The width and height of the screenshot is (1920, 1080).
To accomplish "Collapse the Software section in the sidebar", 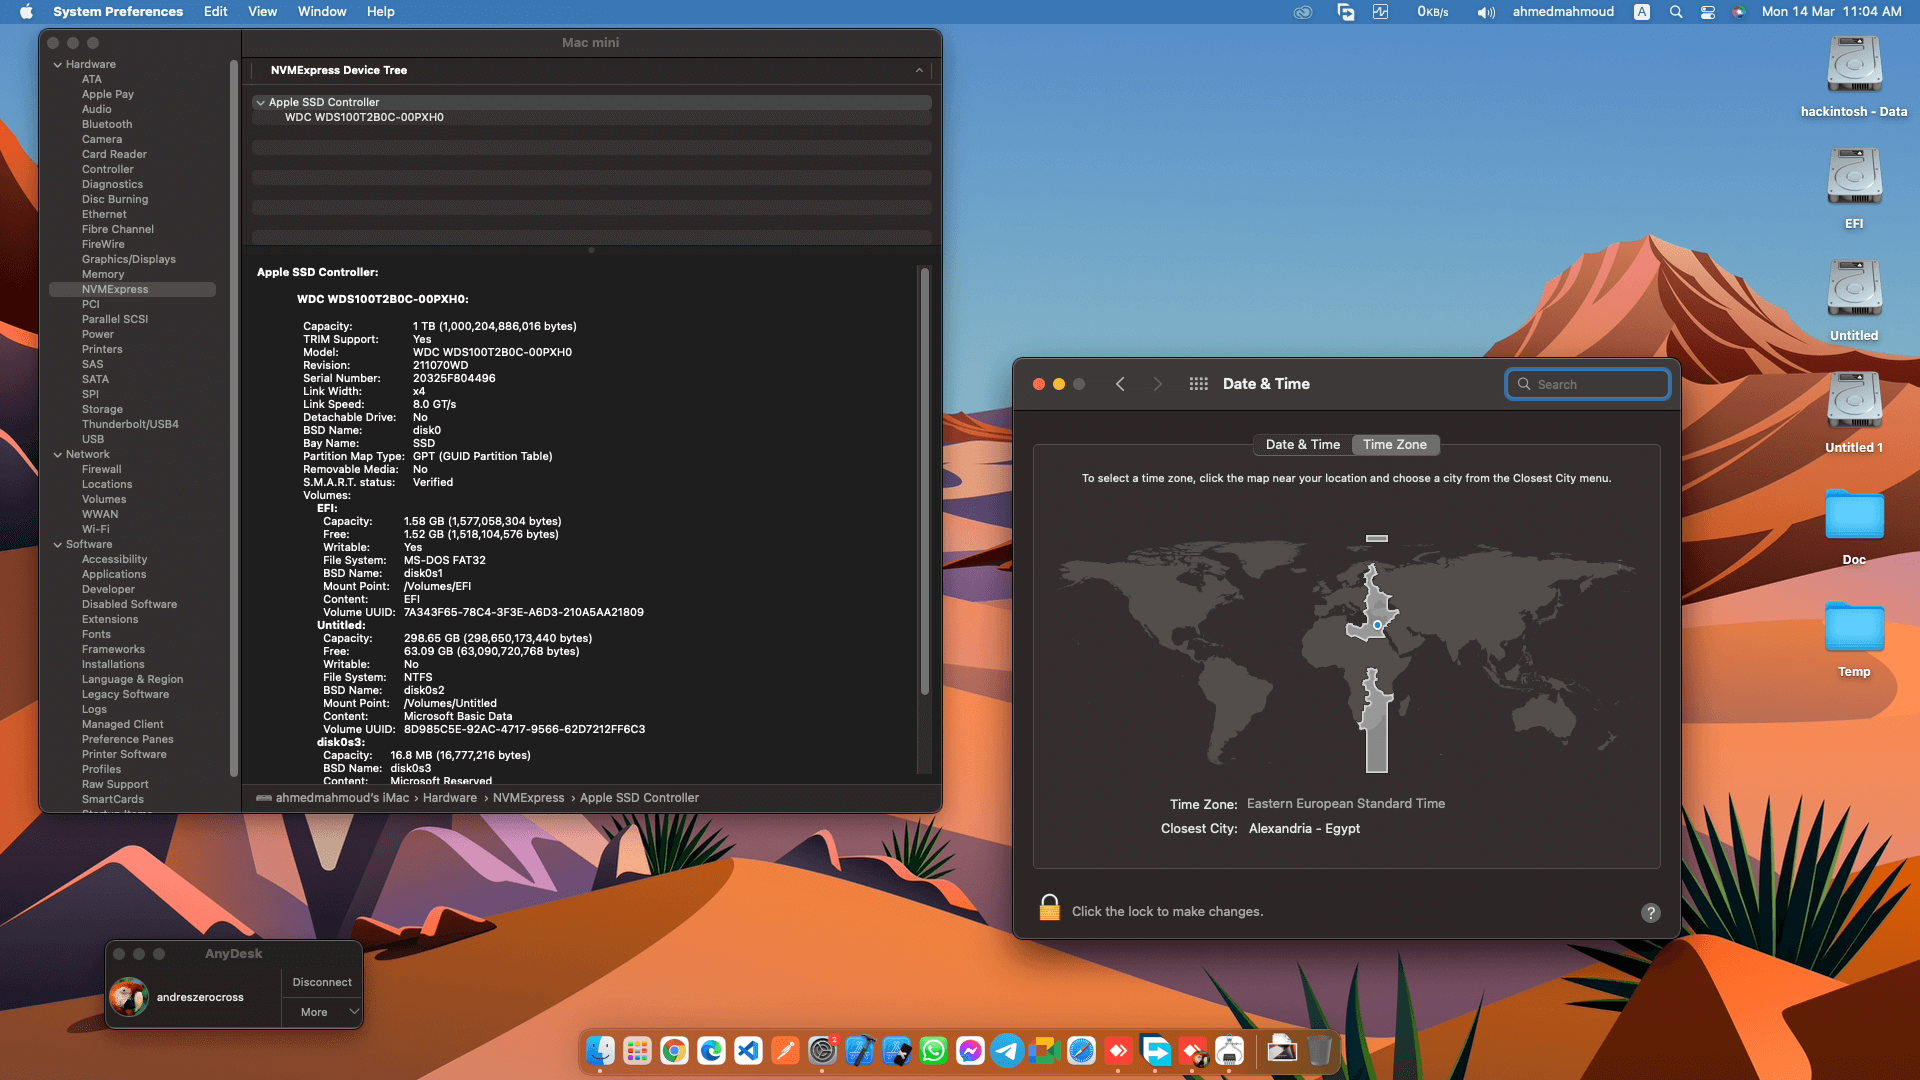I will tap(58, 545).
